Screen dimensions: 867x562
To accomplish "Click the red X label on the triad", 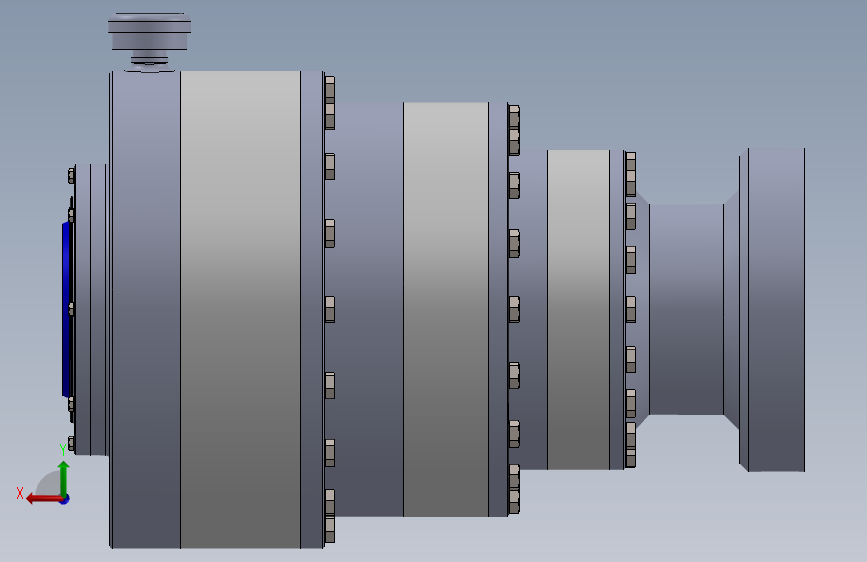I will 20,493.
